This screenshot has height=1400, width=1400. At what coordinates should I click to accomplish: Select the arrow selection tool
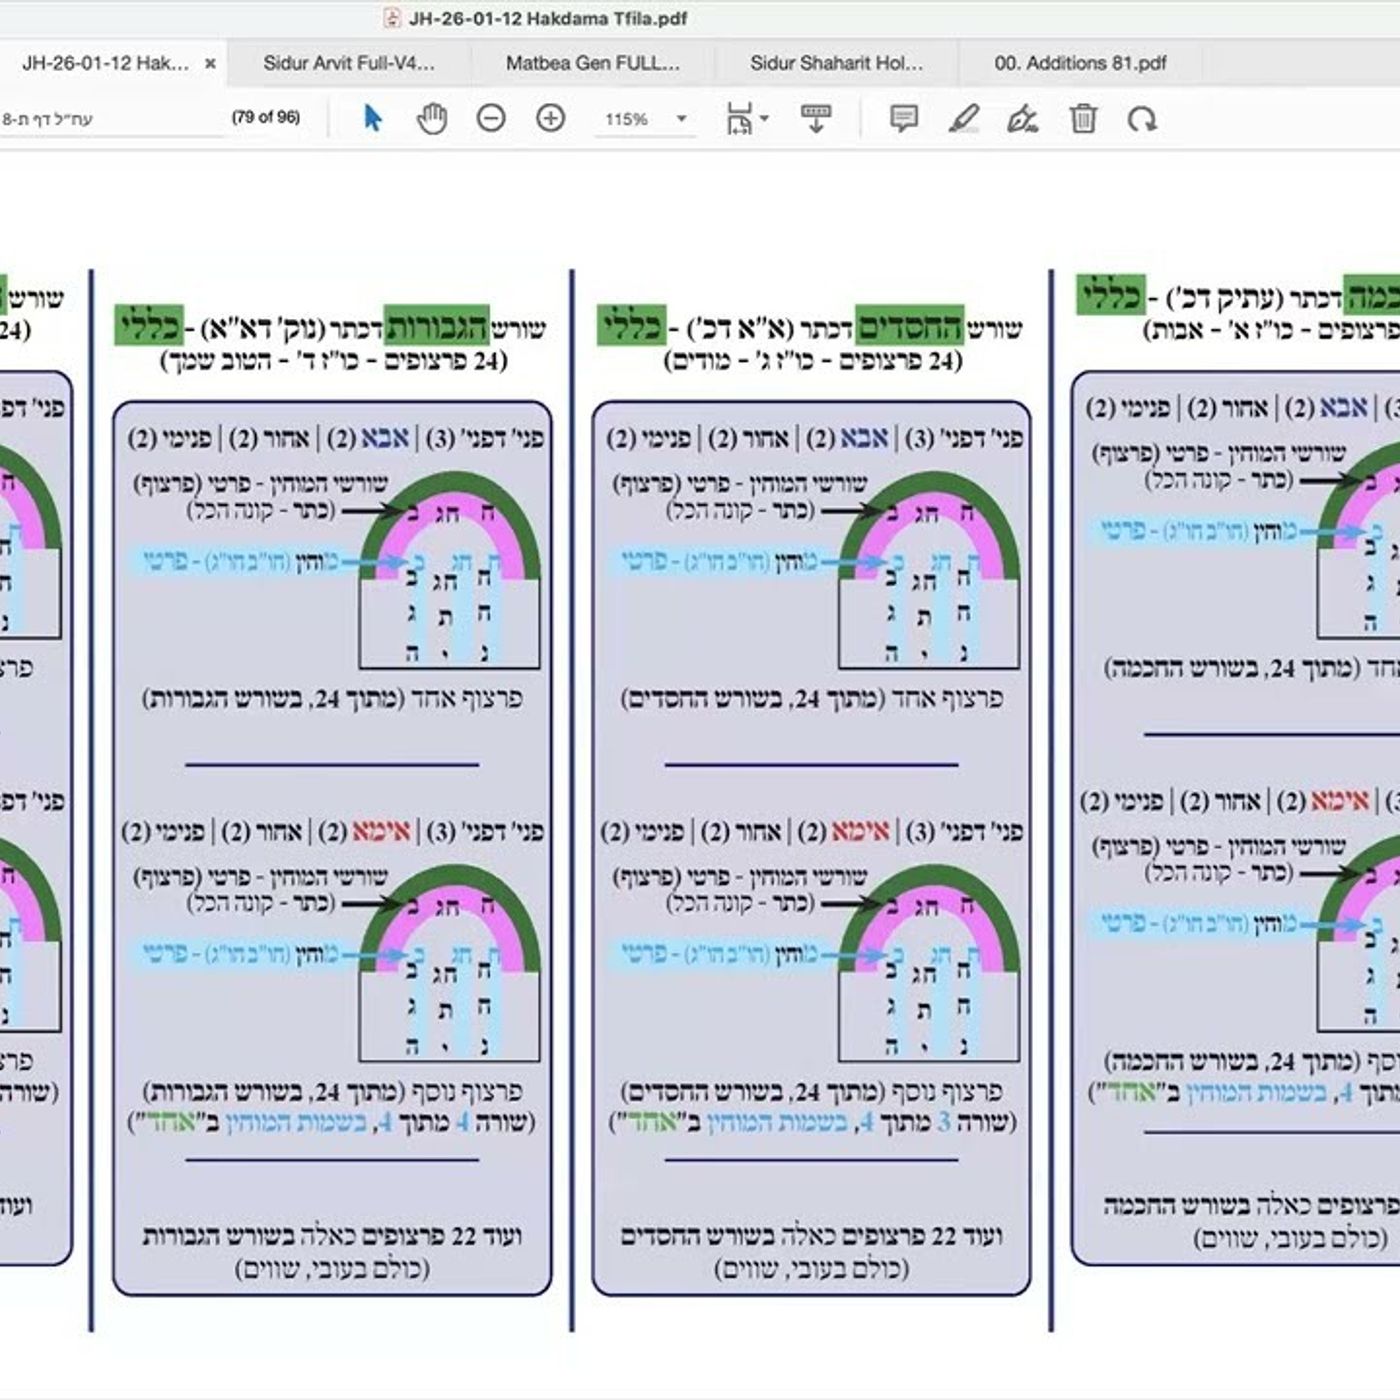372,118
